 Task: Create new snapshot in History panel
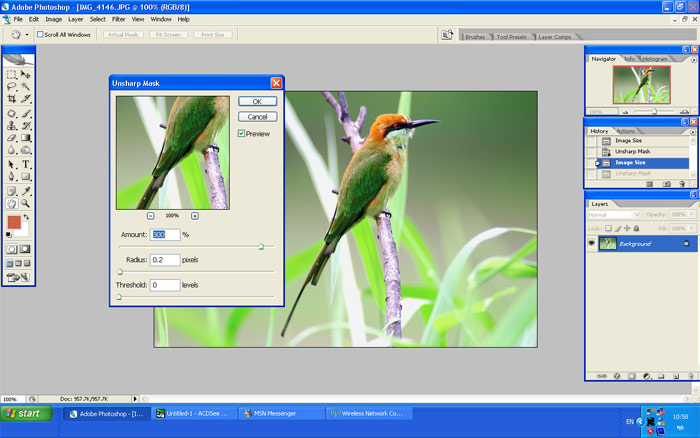point(667,184)
